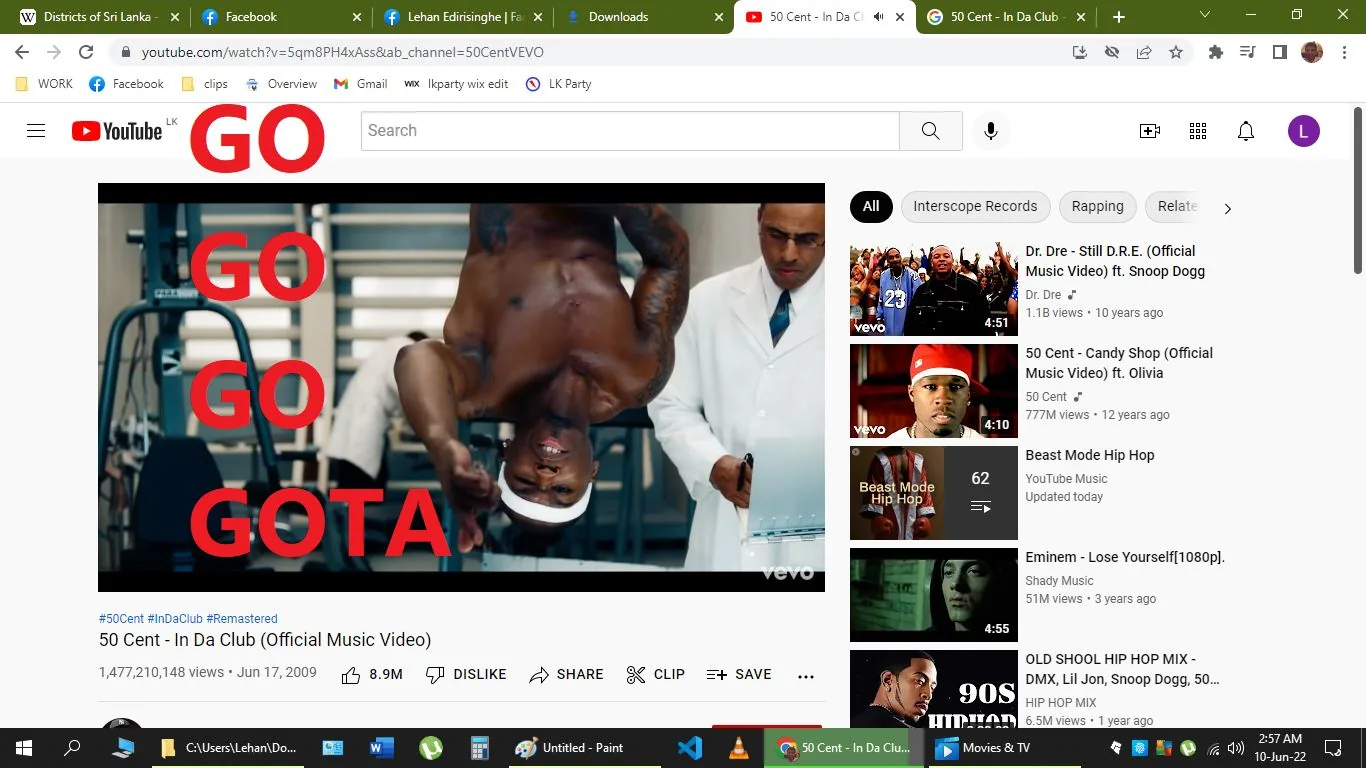
Task: Open Windows taskbar search
Action: 72,748
